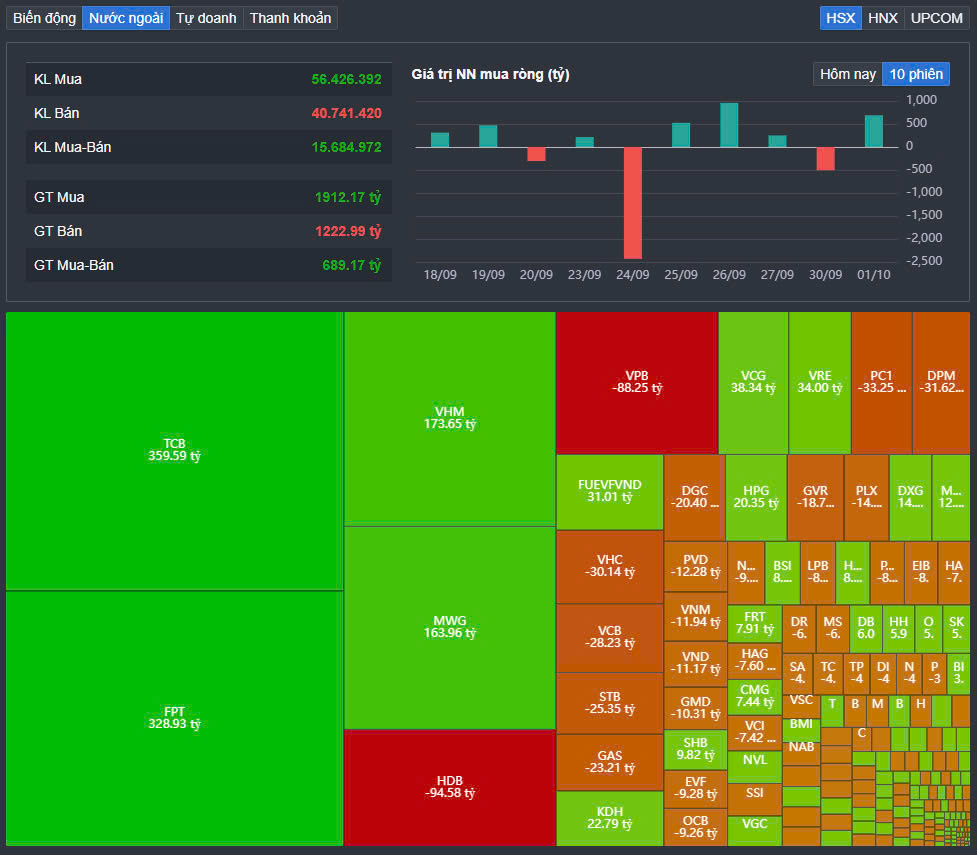Open the HDB red treemap tile

point(450,788)
